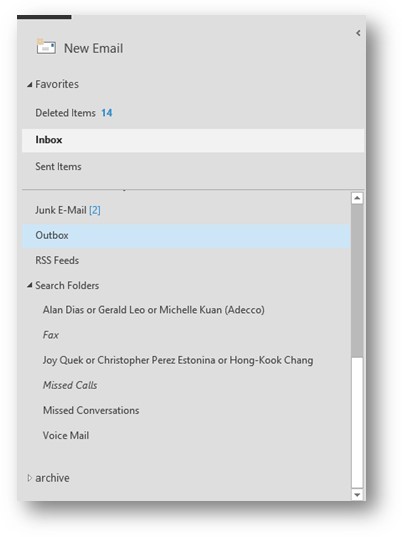This screenshot has height=537, width=402.
Task: Click the New Email text label
Action: [x=93, y=48]
